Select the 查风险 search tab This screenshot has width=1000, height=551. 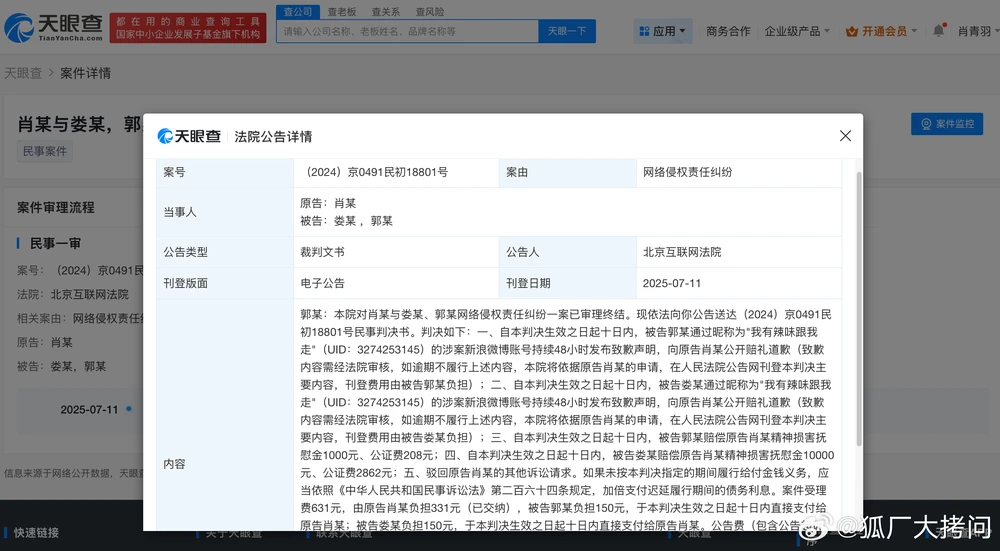pyautogui.click(x=430, y=11)
